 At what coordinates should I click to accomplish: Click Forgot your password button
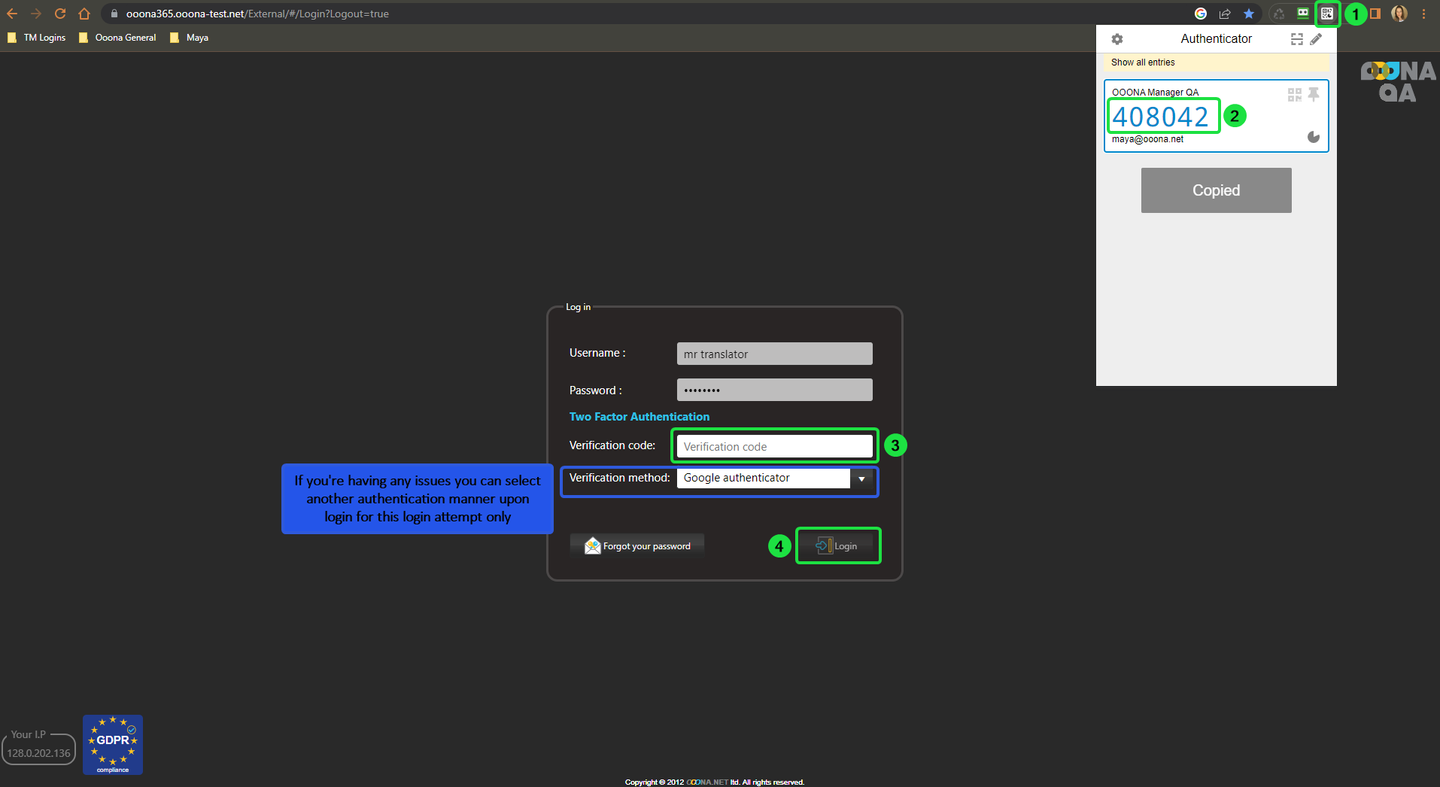pyautogui.click(x=637, y=546)
